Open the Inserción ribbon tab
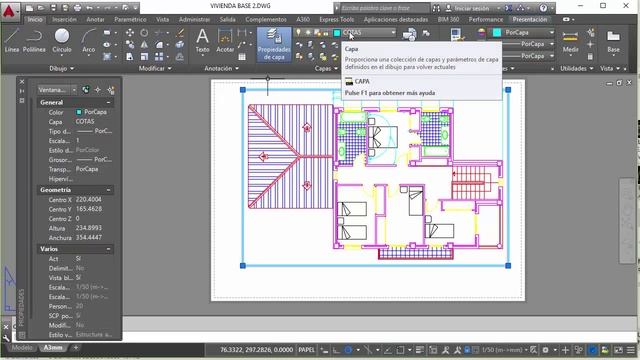 click(64, 20)
